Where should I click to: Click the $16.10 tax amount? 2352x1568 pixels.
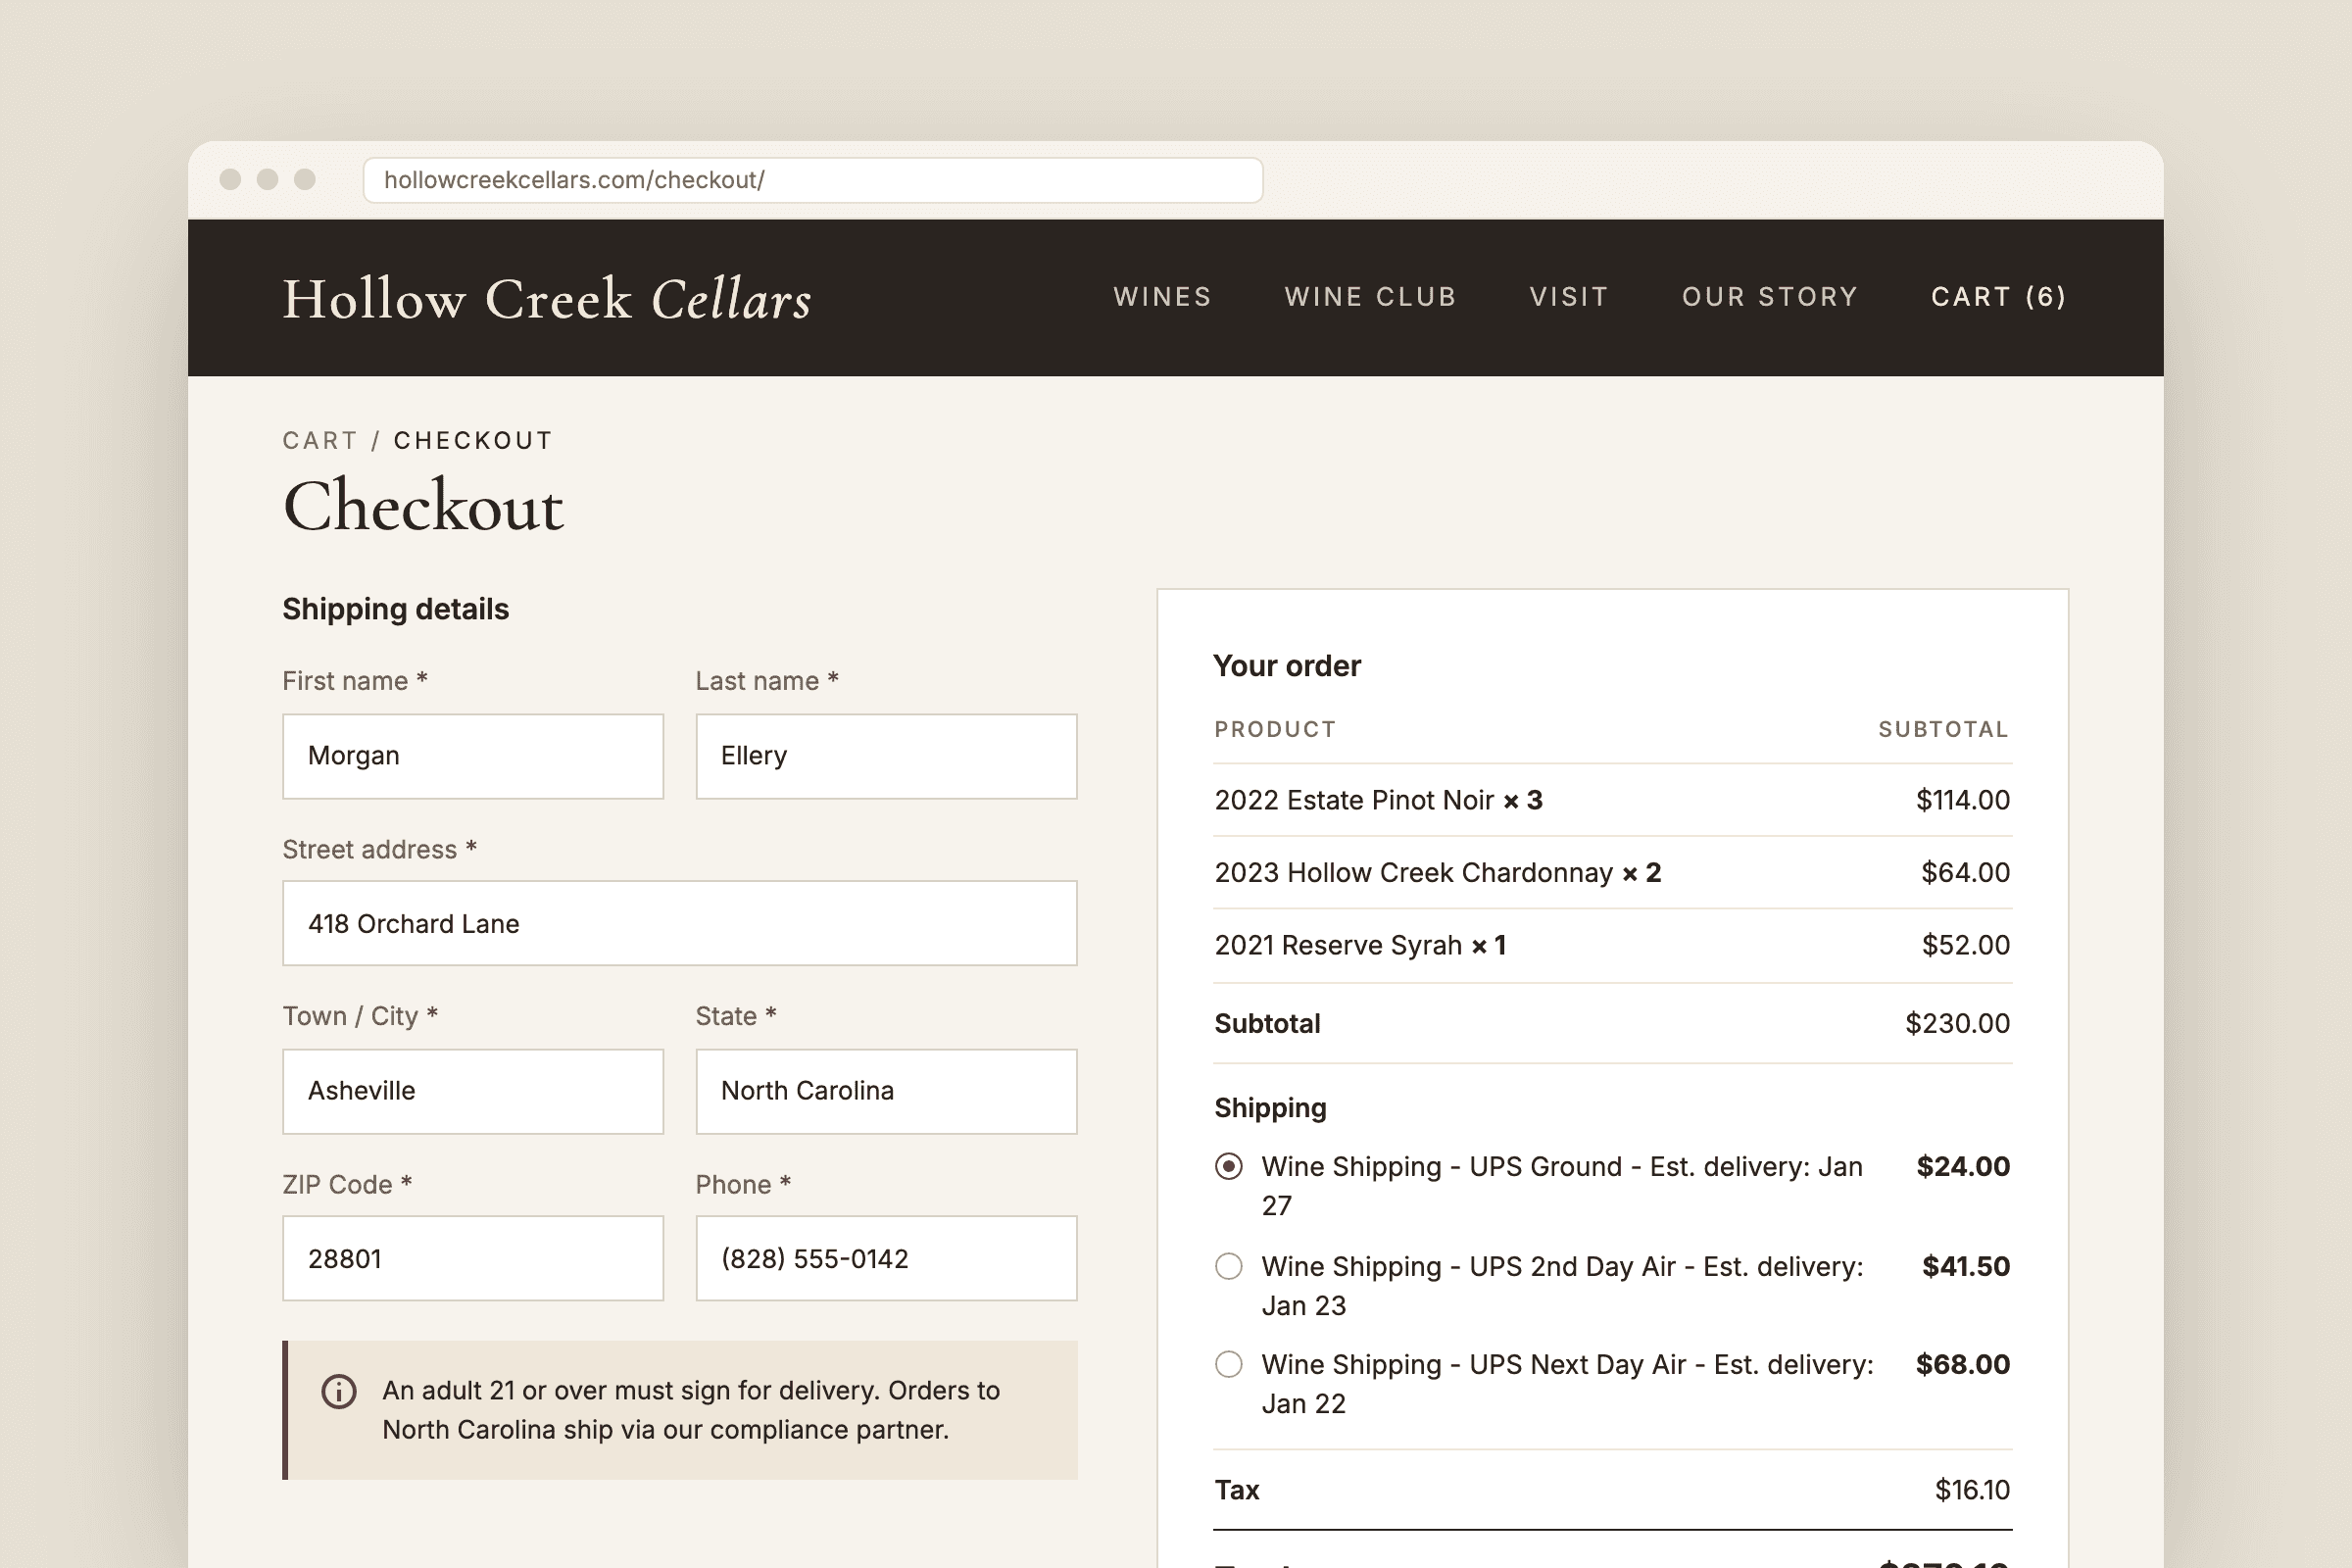click(1972, 1490)
